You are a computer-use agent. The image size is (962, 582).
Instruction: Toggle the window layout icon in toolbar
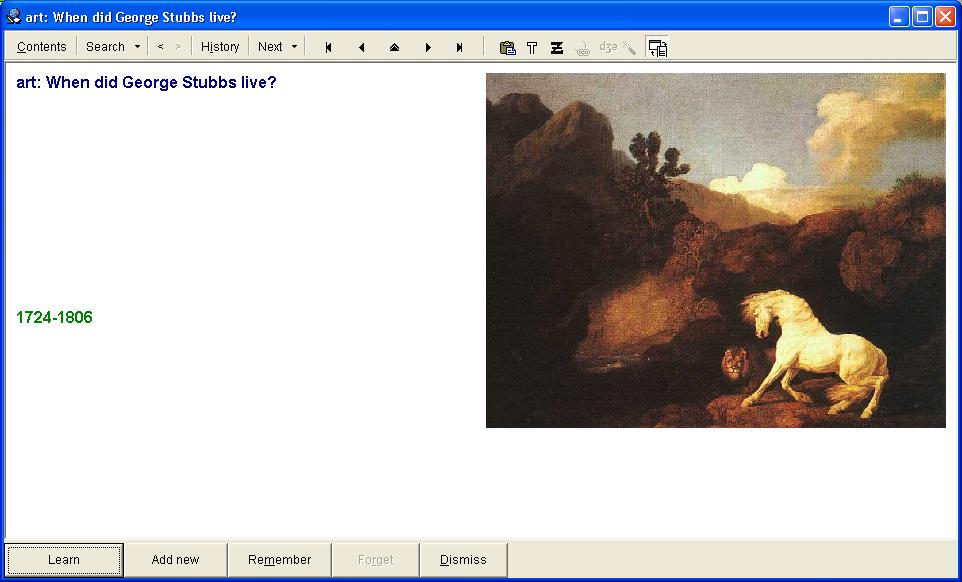click(x=657, y=47)
